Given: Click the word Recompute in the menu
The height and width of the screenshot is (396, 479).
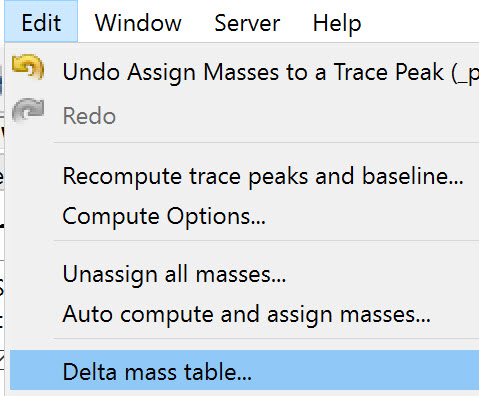Looking at the screenshot, I should [122, 176].
